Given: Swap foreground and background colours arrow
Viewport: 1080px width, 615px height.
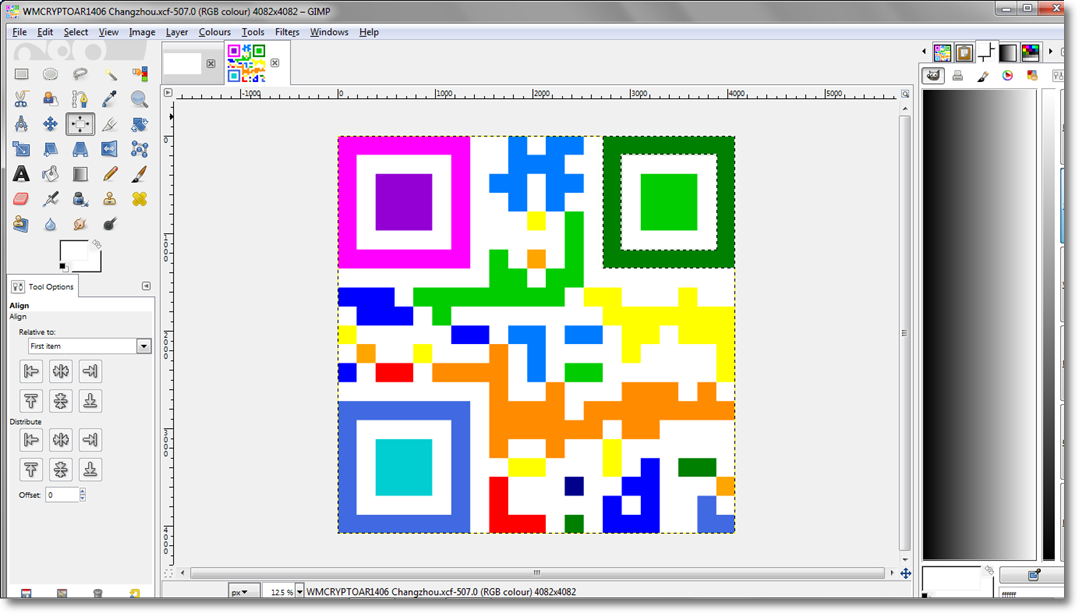Looking at the screenshot, I should click(96, 244).
